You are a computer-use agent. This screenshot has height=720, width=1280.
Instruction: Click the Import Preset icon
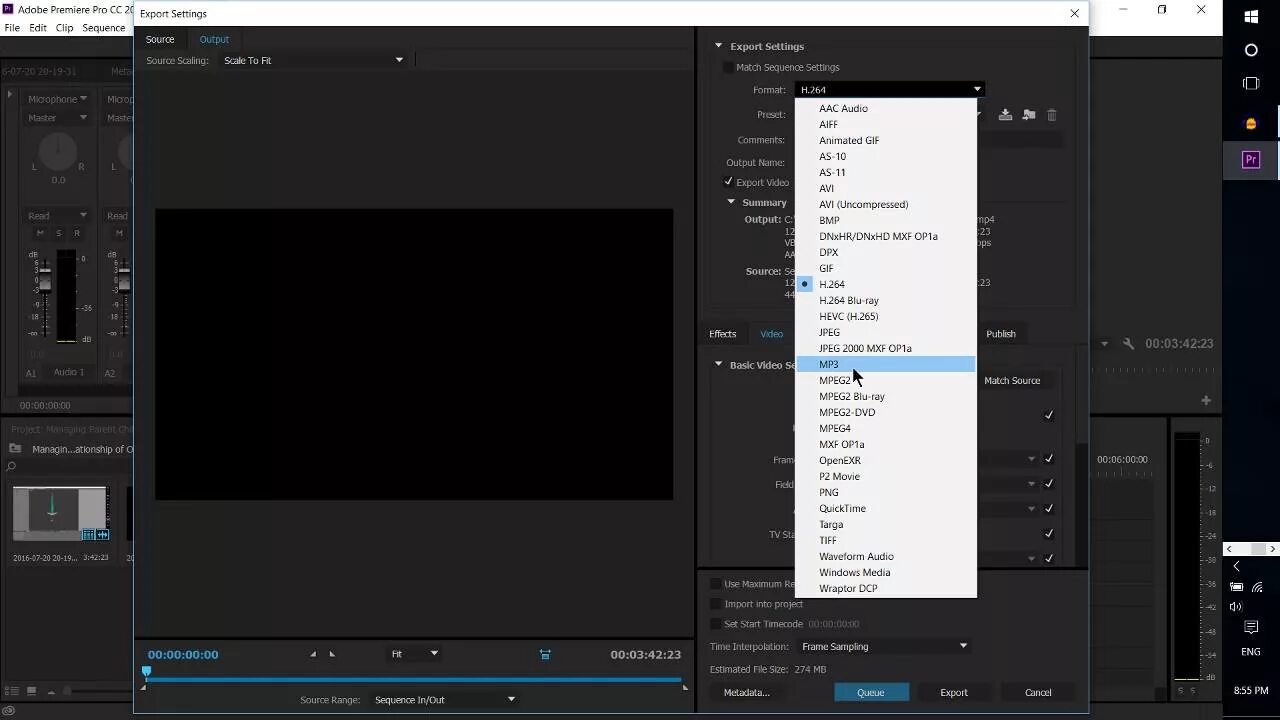coord(1028,115)
